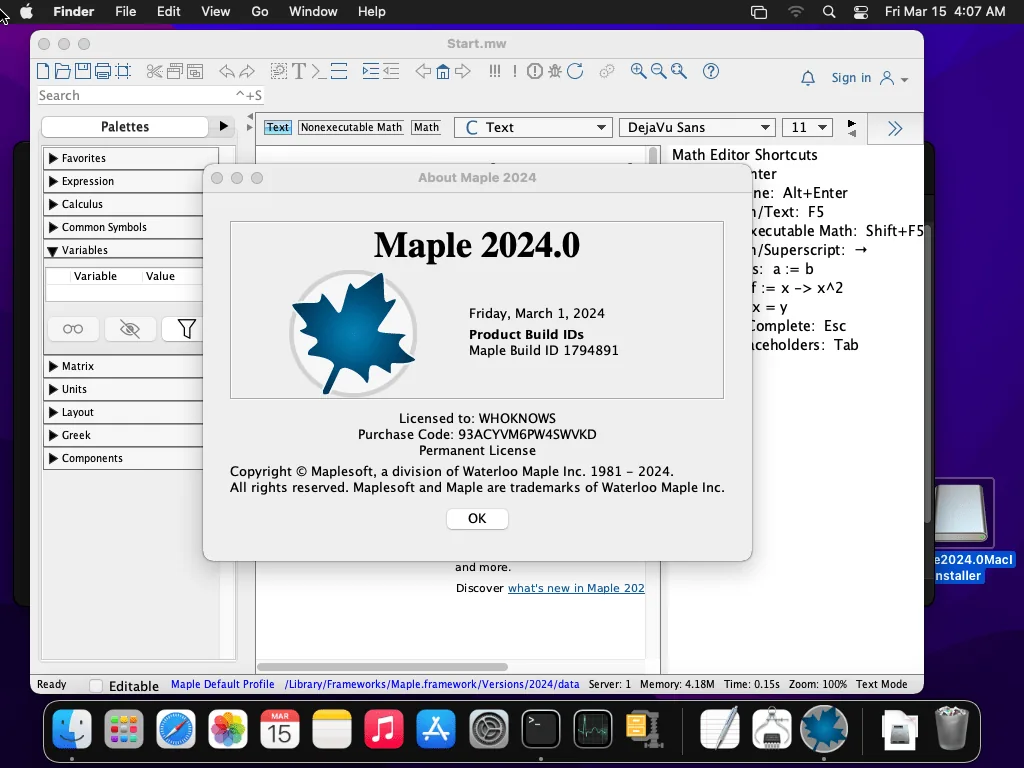The height and width of the screenshot is (768, 1024).
Task: Interrupt computation with stop icon
Action: click(535, 71)
